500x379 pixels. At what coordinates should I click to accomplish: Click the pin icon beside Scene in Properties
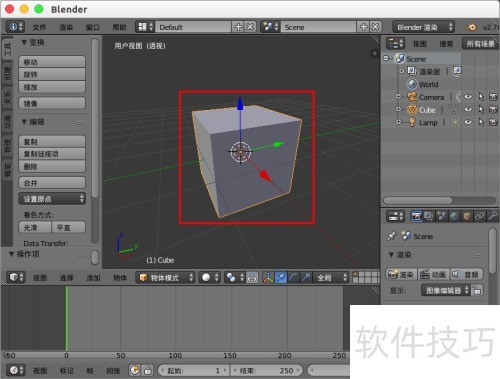click(392, 236)
